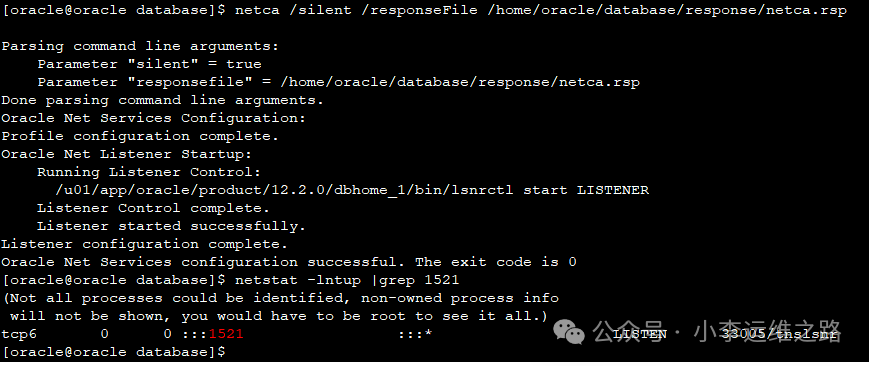Click the 33005/tnslsnr process entry
Screen dimensions: 869x366
(779, 334)
